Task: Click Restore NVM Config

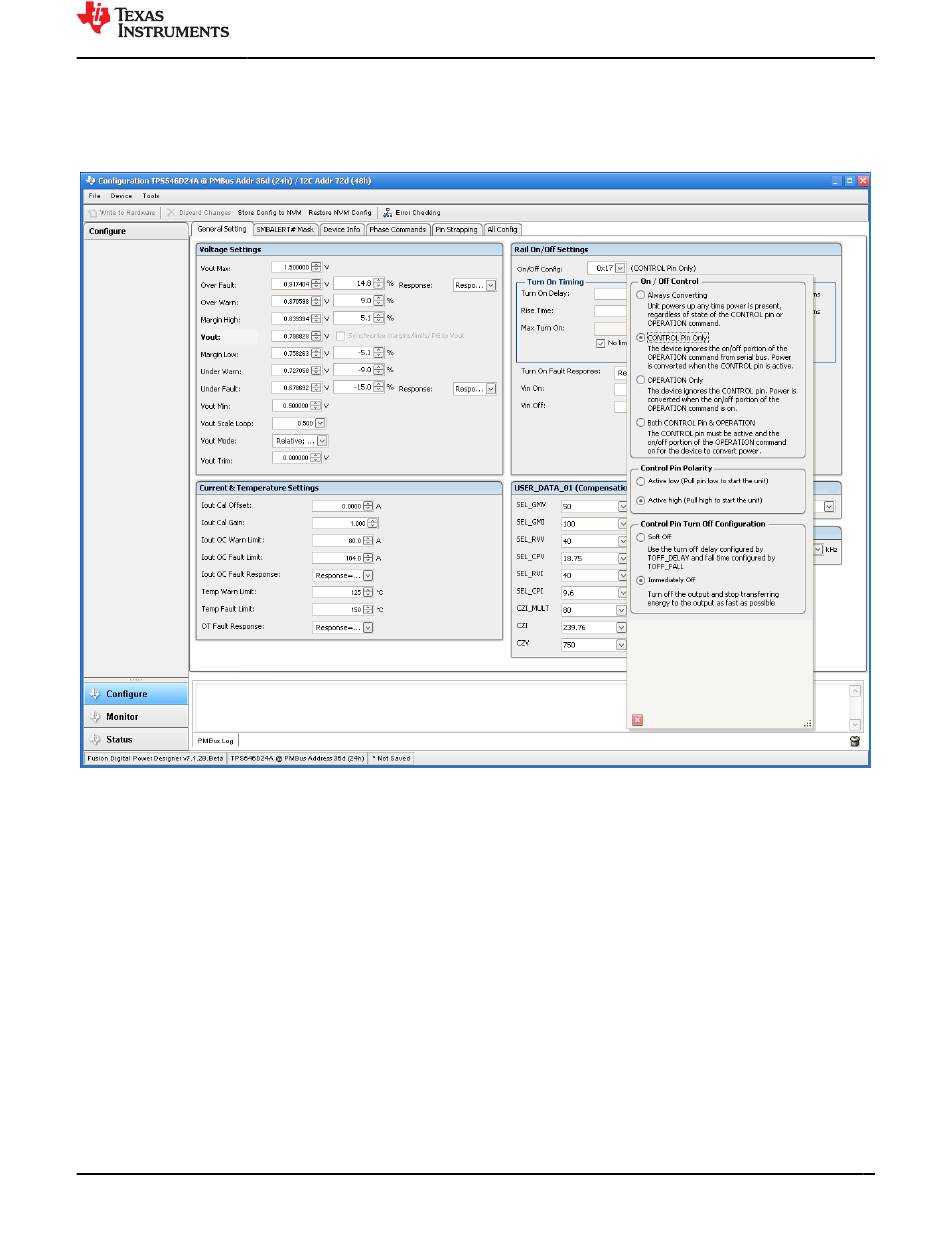Action: [339, 212]
